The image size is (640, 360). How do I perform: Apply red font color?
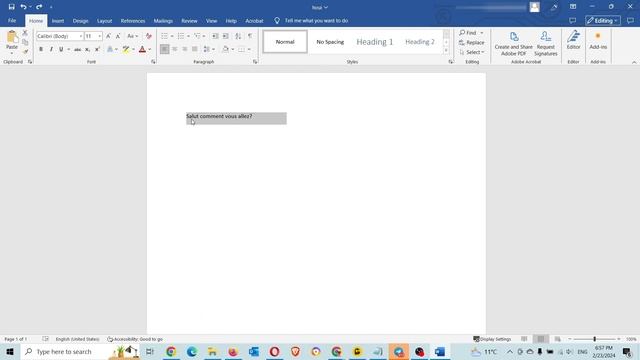pyautogui.click(x=142, y=49)
